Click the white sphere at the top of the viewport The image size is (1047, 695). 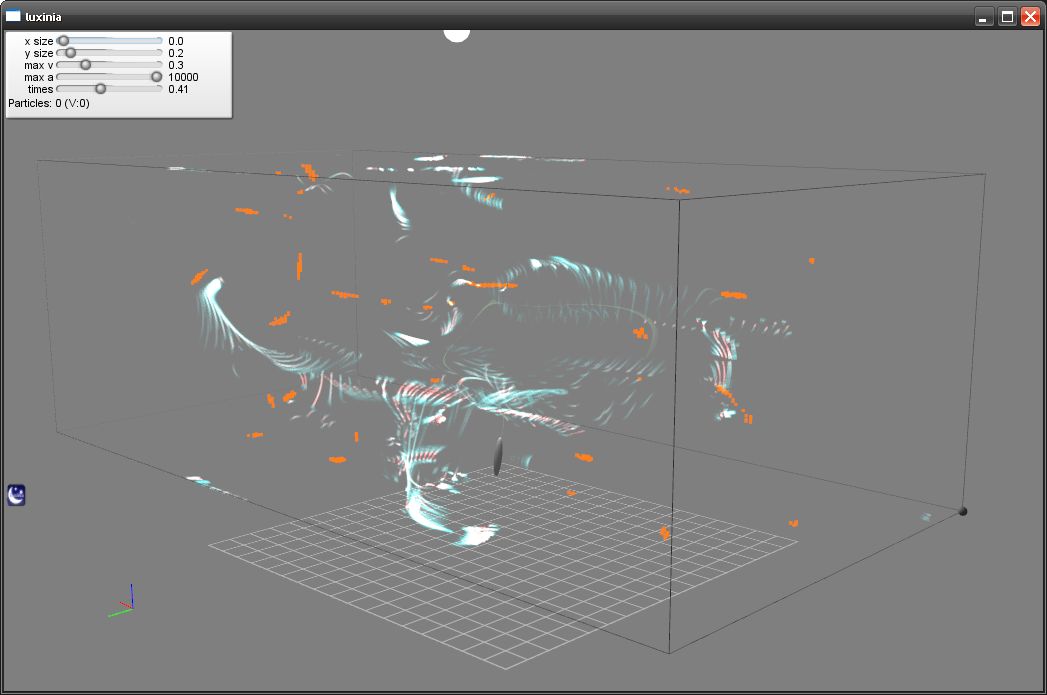[457, 35]
